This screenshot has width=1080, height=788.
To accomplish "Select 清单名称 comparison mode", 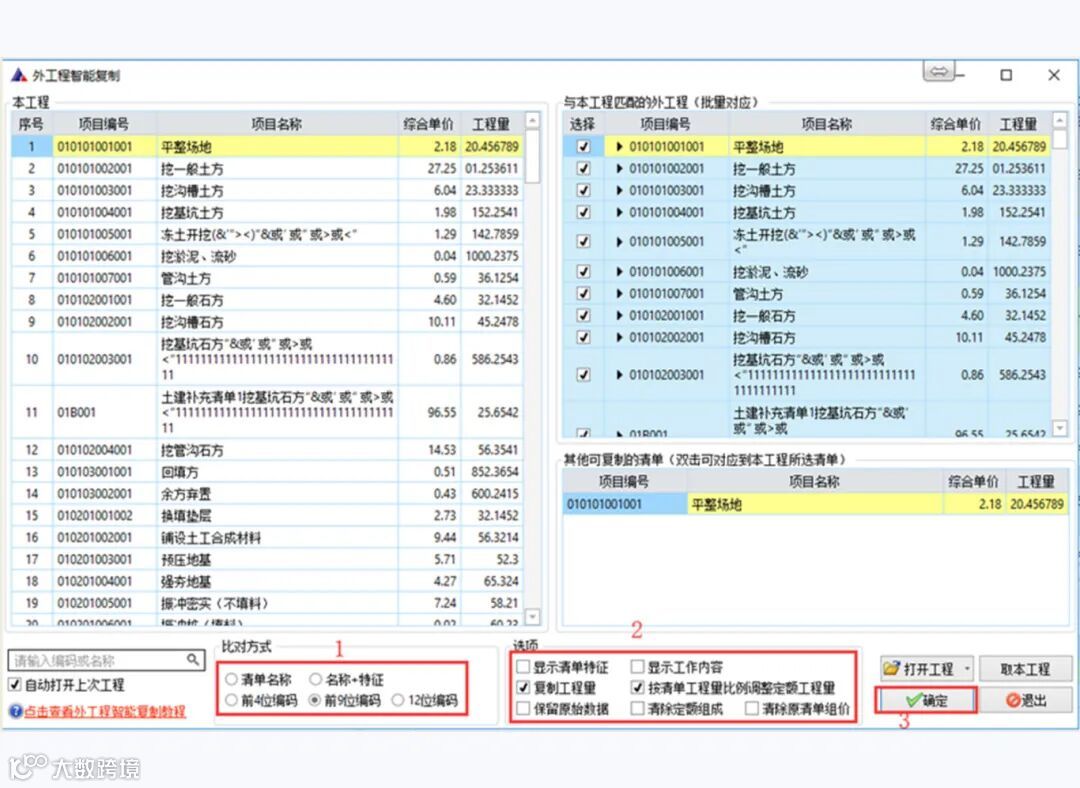I will (231, 680).
